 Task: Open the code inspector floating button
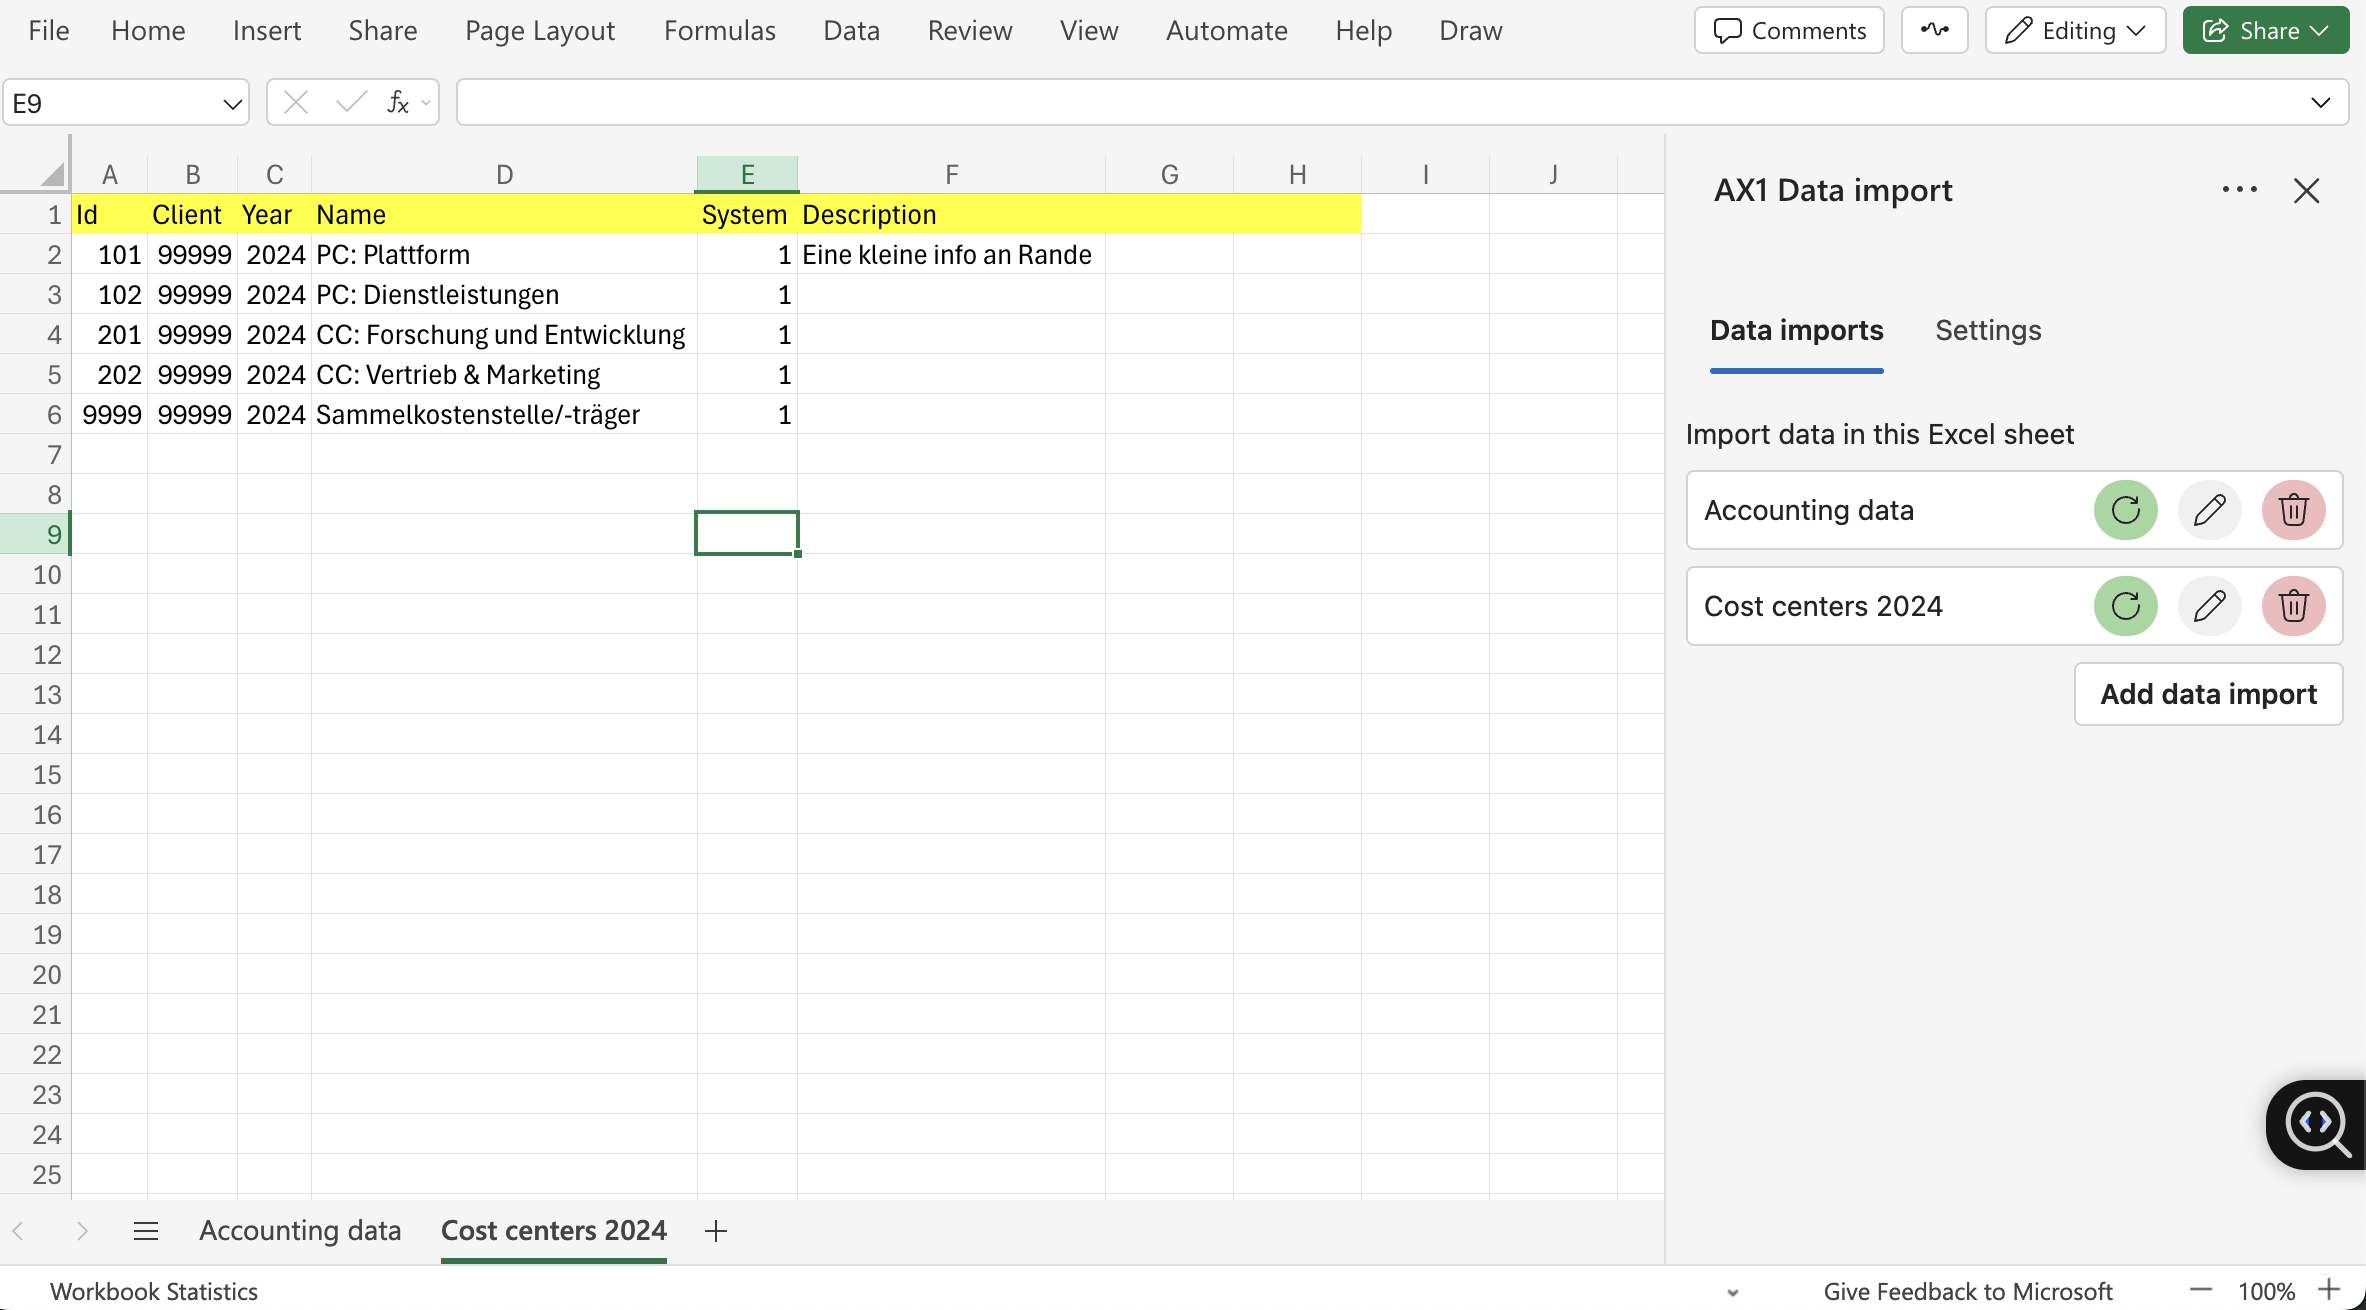tap(2317, 1125)
